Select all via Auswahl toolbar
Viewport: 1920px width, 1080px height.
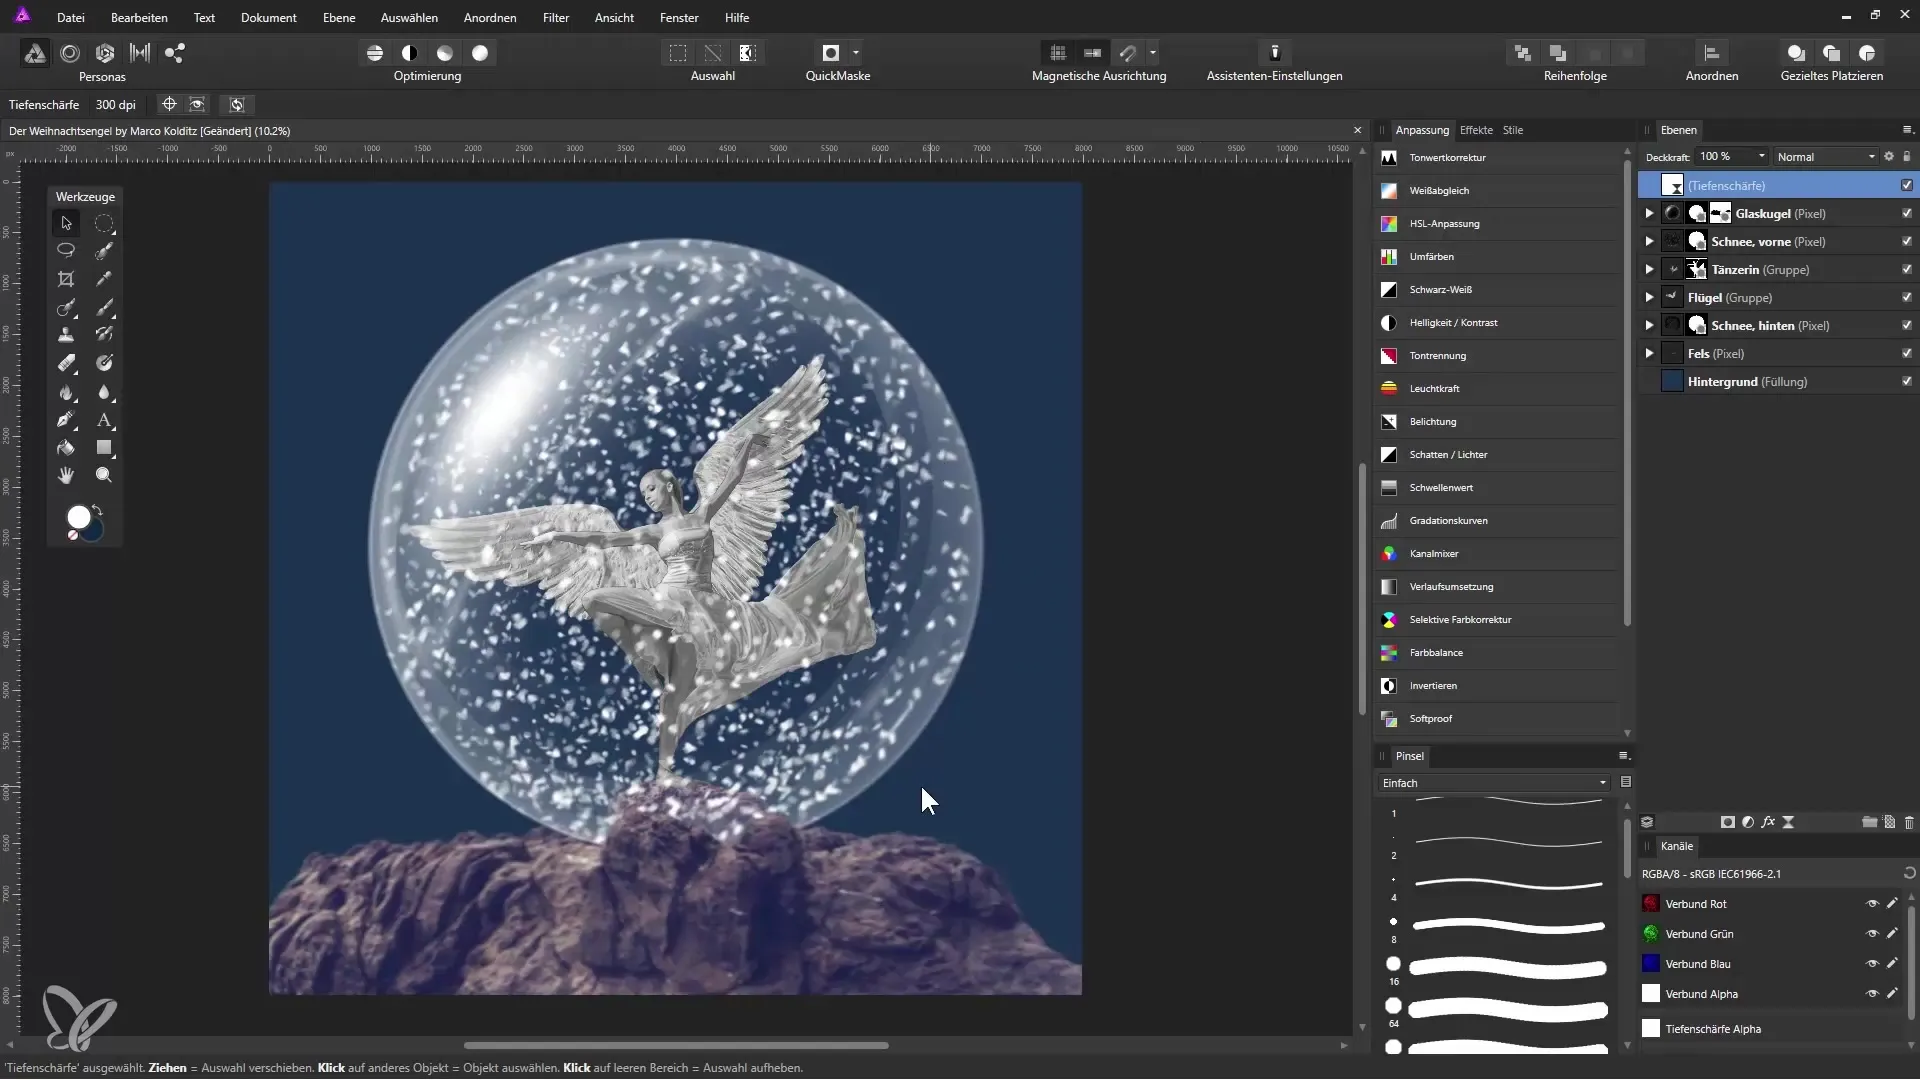tap(678, 53)
